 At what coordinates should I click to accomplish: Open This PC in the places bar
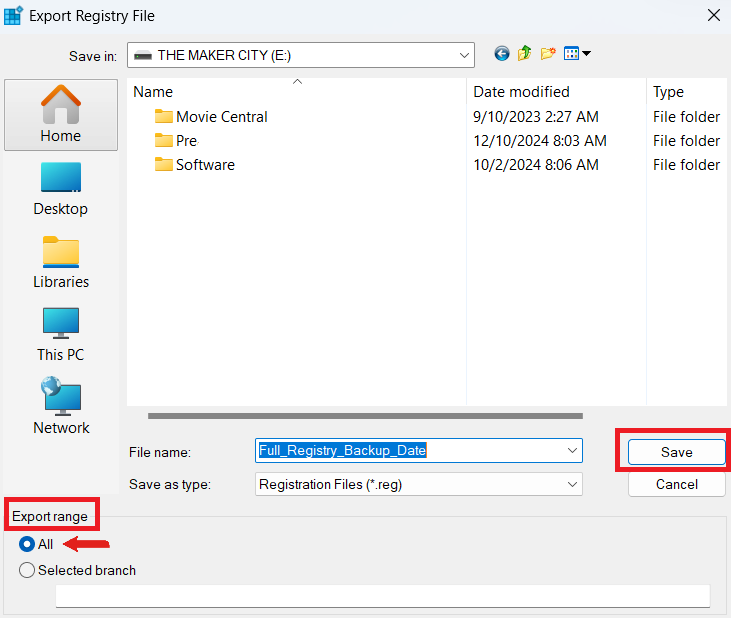(x=61, y=335)
